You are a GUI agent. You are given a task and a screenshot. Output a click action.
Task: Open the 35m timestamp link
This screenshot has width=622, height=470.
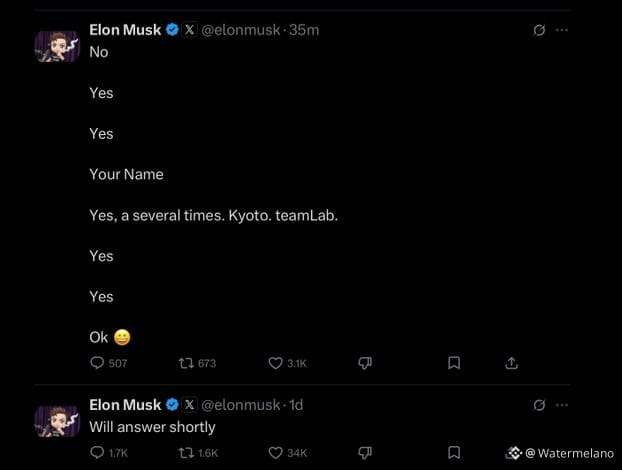pyautogui.click(x=304, y=30)
